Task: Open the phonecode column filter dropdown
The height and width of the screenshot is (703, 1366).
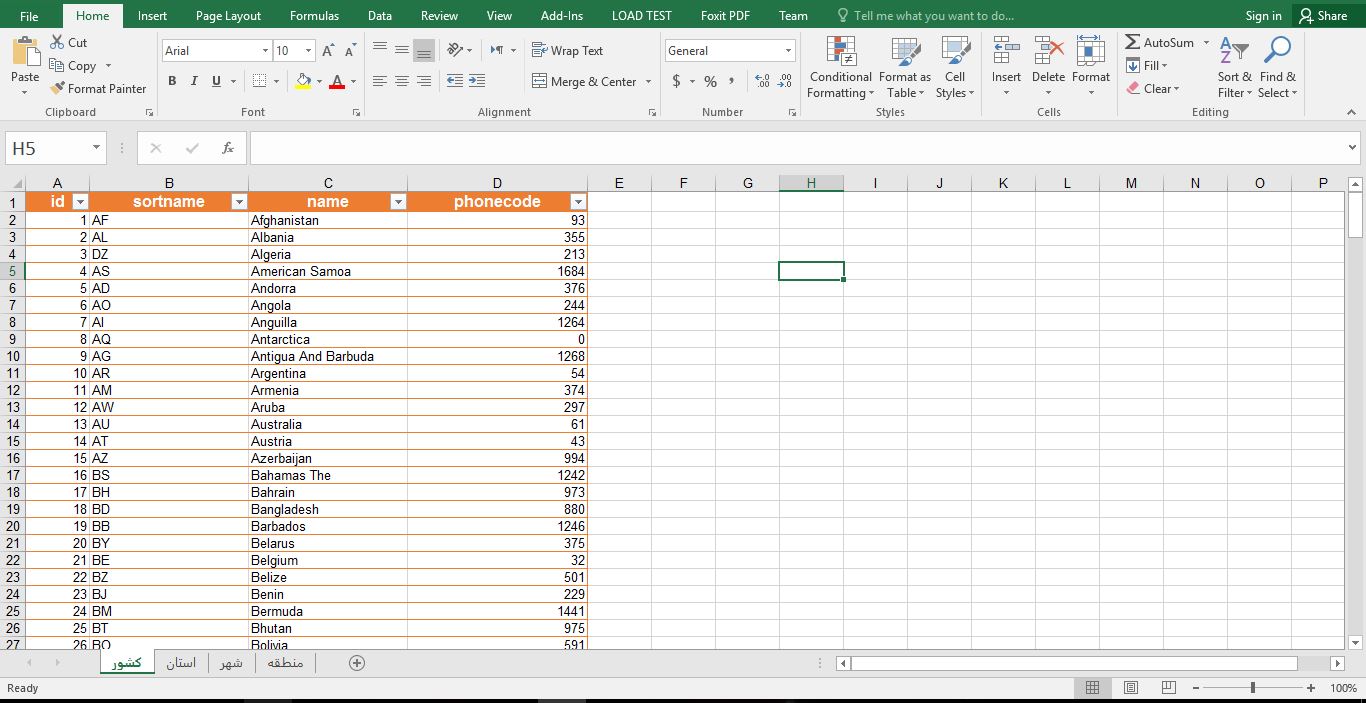Action: (x=577, y=202)
